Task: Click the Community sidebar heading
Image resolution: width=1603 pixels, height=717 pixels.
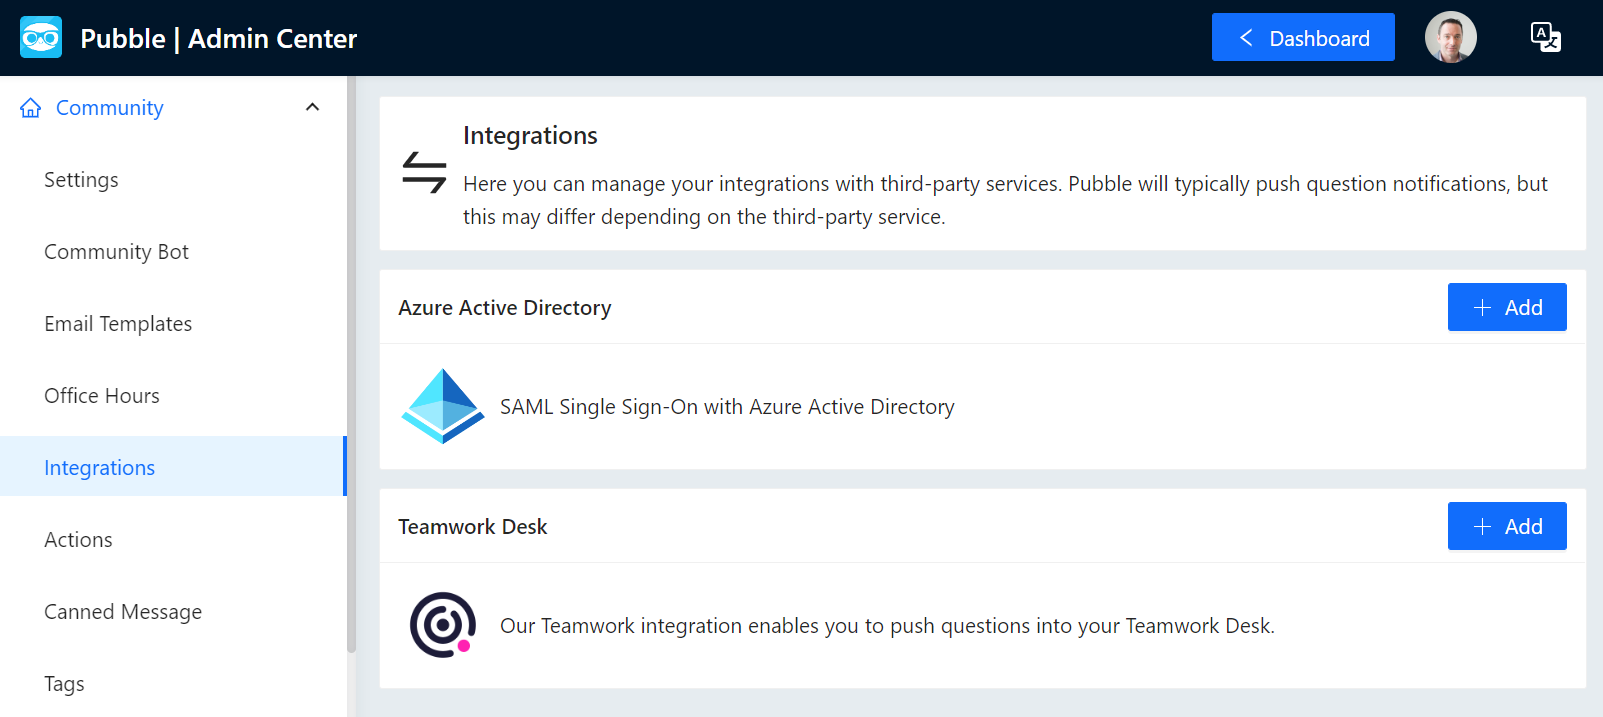Action: [x=109, y=108]
